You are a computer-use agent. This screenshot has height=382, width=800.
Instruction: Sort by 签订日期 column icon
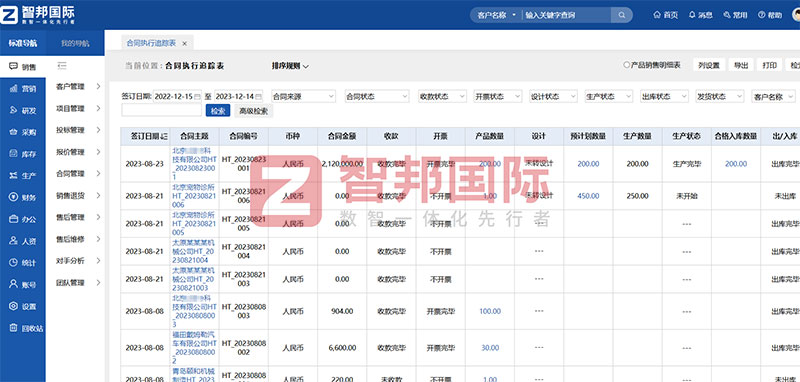164,136
